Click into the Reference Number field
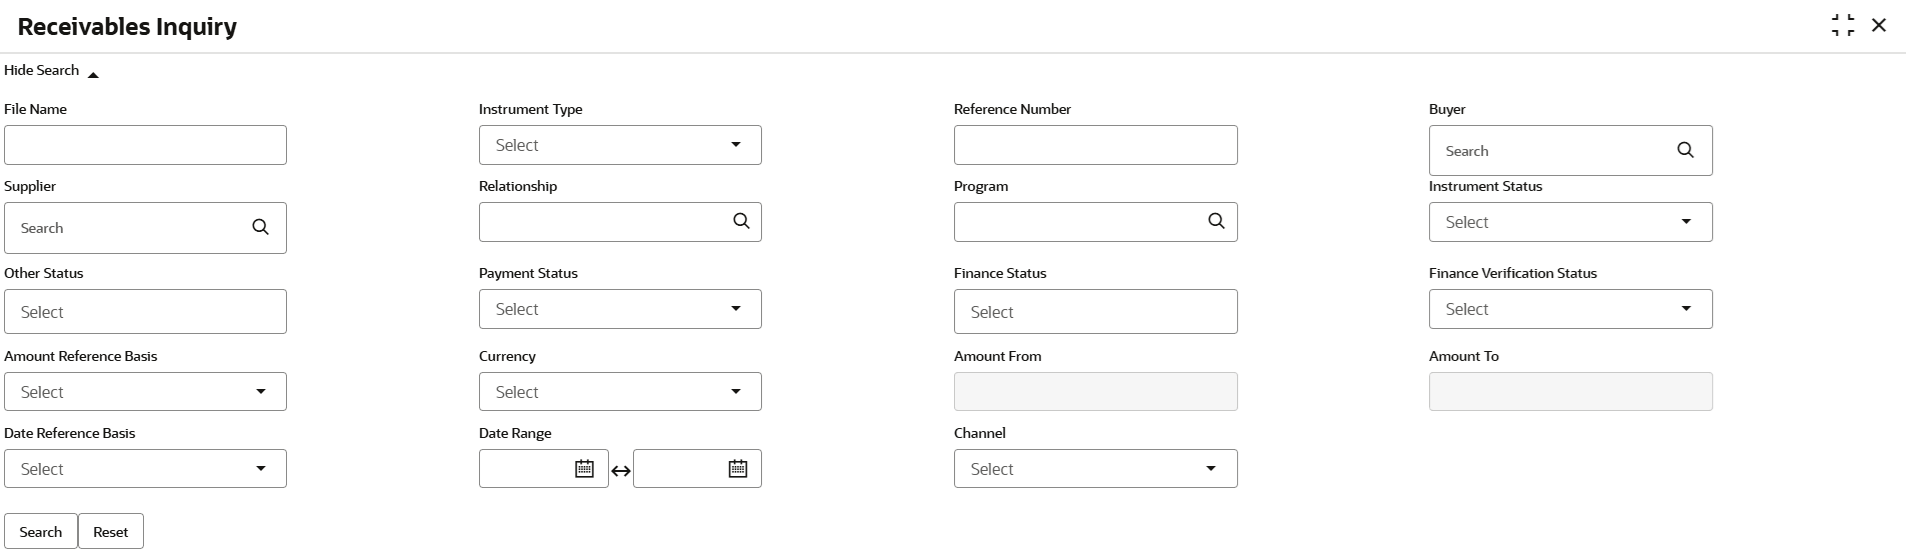The width and height of the screenshot is (1906, 552). click(x=1095, y=145)
